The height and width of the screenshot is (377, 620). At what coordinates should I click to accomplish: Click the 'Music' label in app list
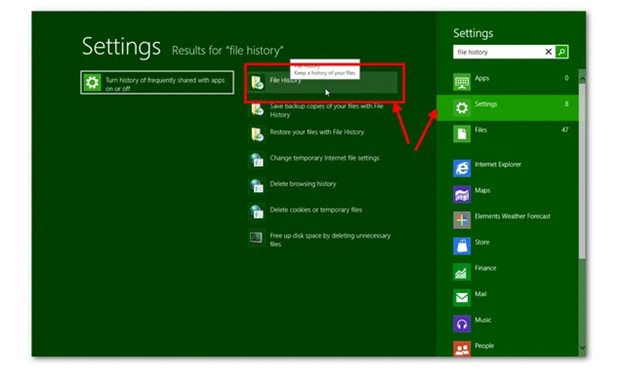point(483,320)
